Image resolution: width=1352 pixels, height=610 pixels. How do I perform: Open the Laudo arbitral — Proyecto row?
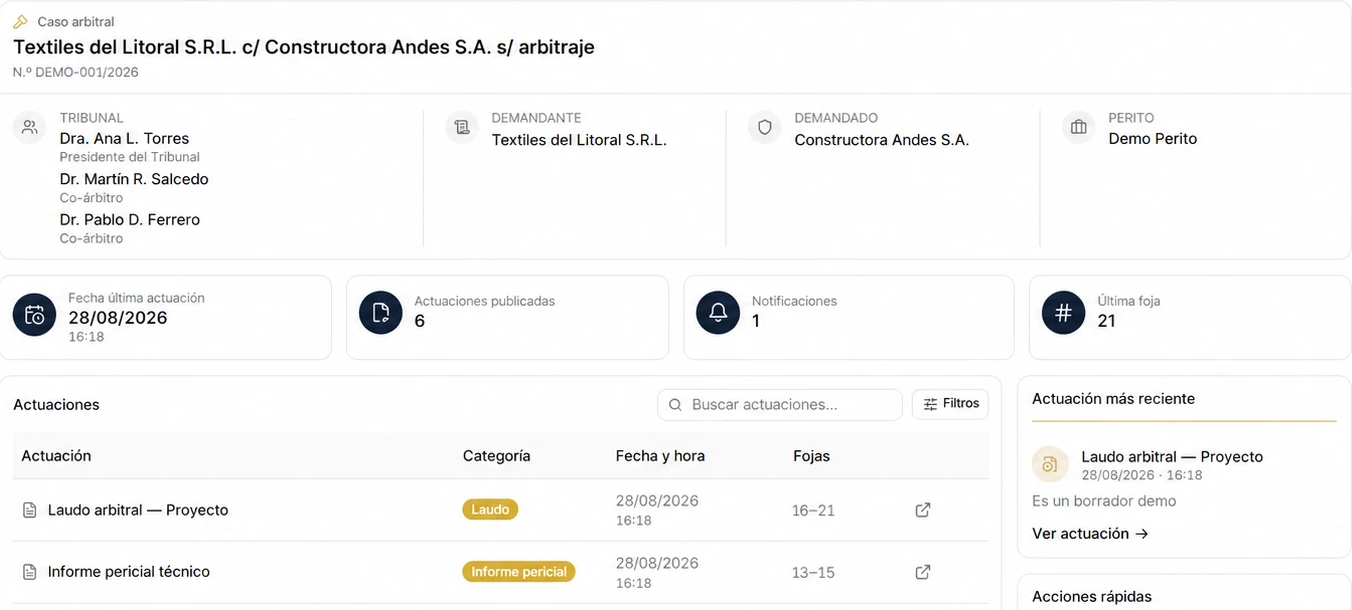(x=500, y=510)
